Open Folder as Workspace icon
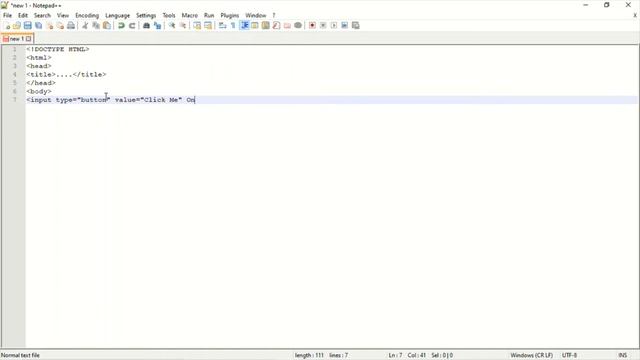This screenshot has width=640, height=360. point(287,26)
